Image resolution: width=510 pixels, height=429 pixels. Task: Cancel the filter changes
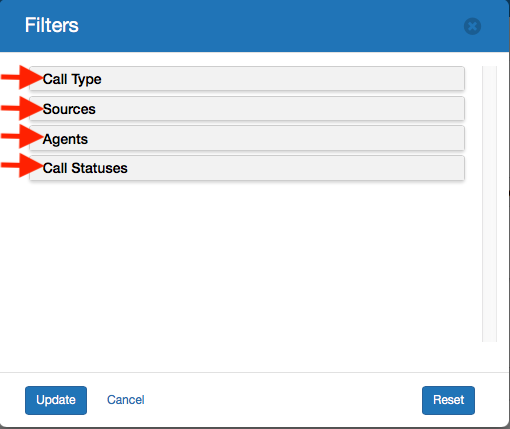tap(125, 400)
